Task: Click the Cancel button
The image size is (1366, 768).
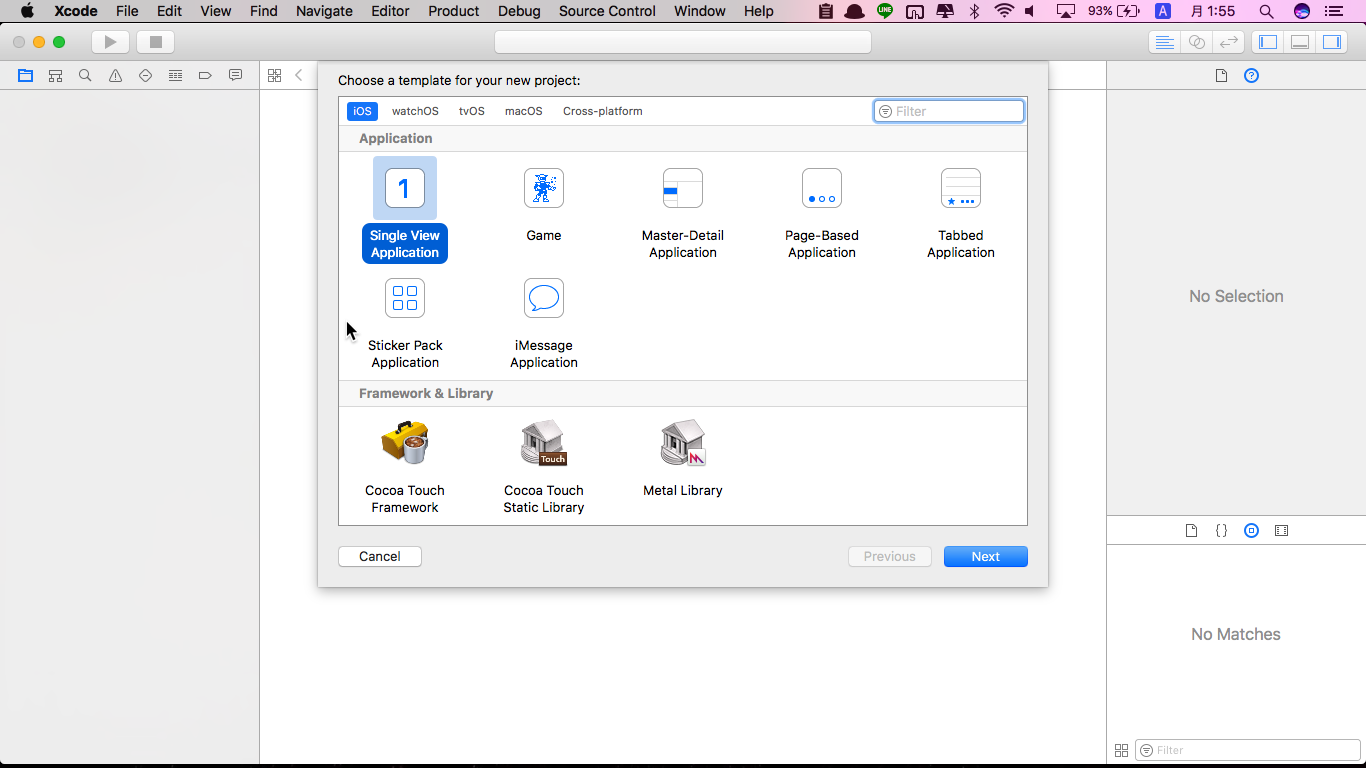Action: pos(380,556)
